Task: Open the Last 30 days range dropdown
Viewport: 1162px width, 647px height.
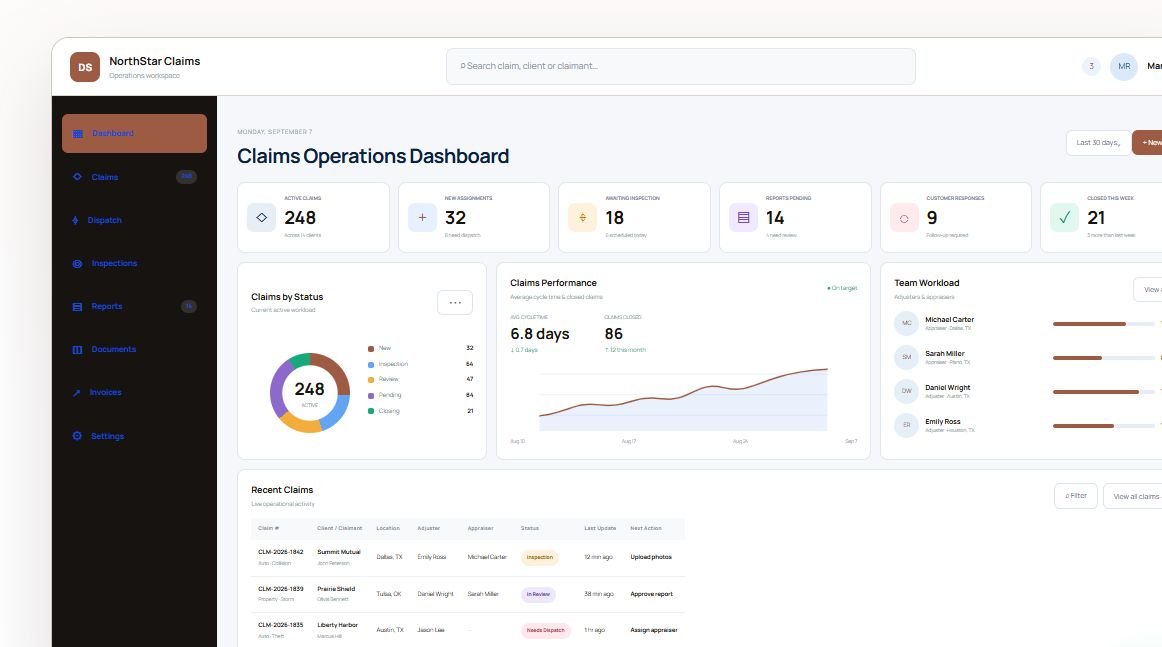Action: coord(1098,142)
